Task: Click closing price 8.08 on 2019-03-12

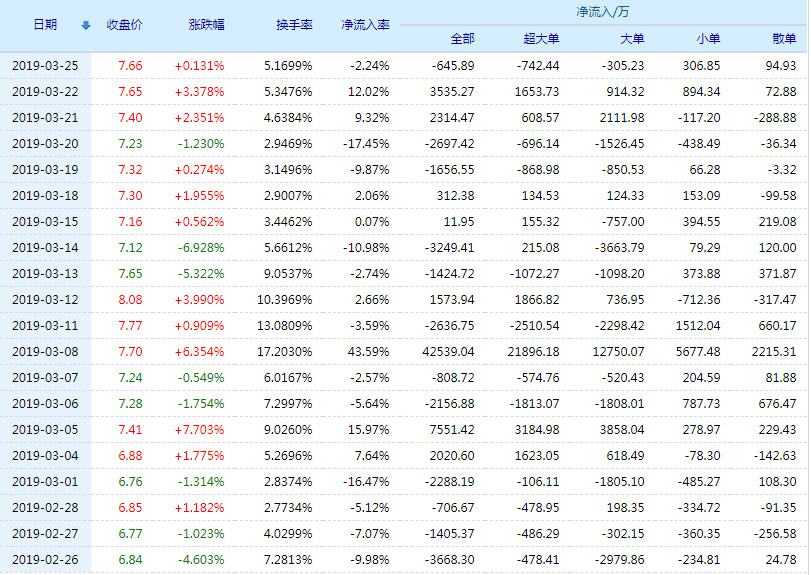Action: (x=130, y=299)
